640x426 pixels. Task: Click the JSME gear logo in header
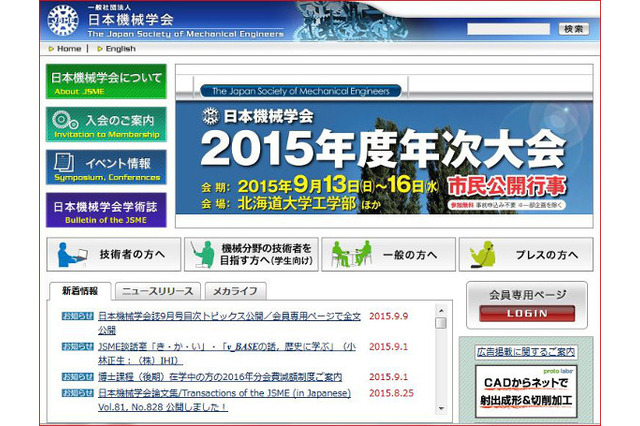point(62,20)
